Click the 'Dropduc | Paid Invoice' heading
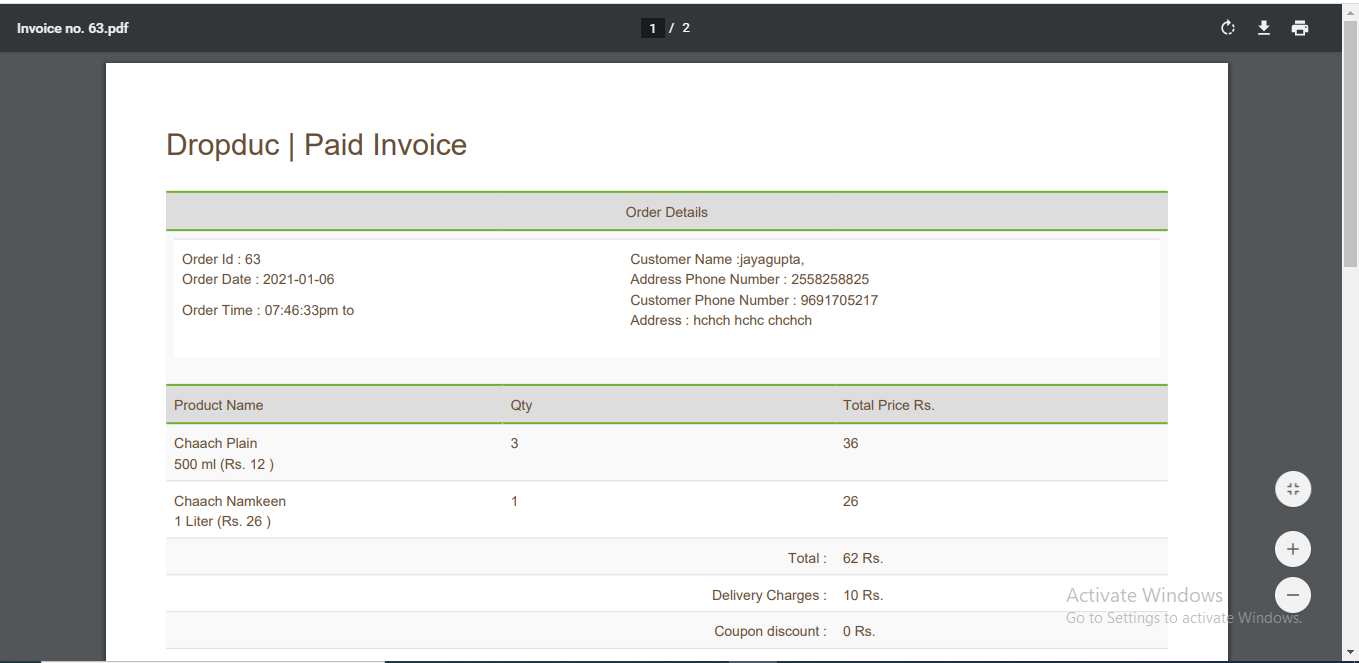This screenshot has width=1359, height=663. tap(316, 145)
